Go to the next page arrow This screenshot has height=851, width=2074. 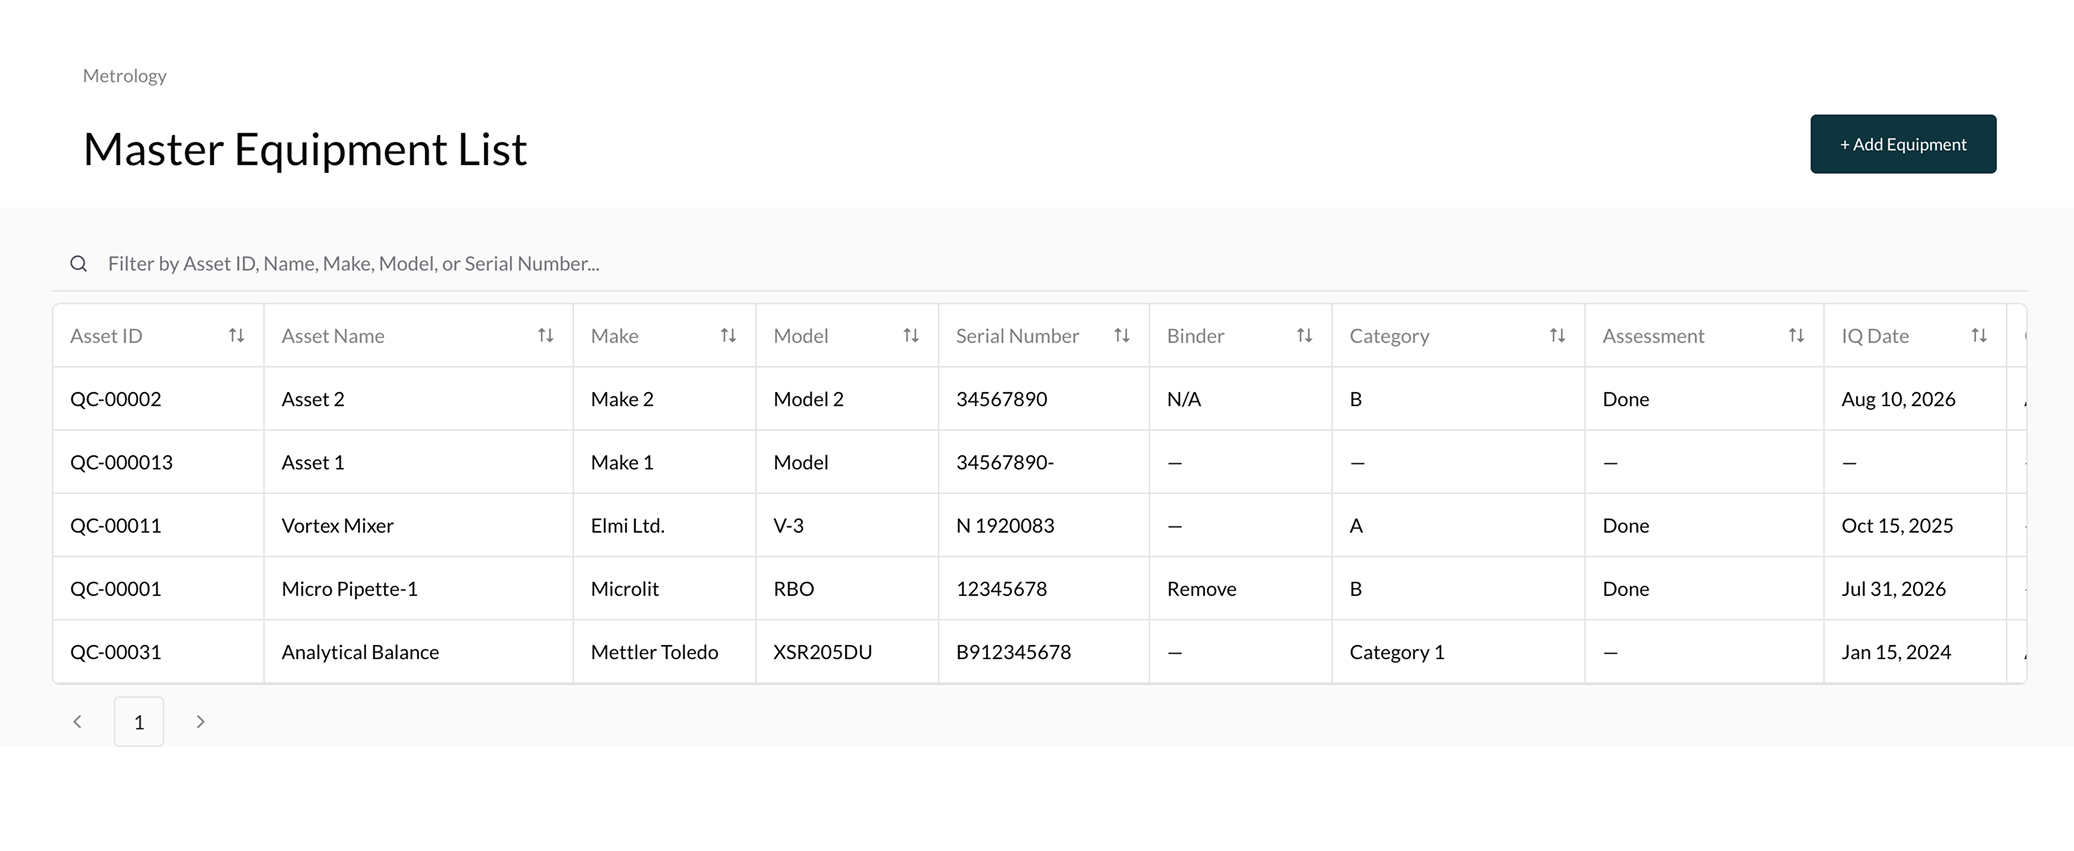pos(200,722)
